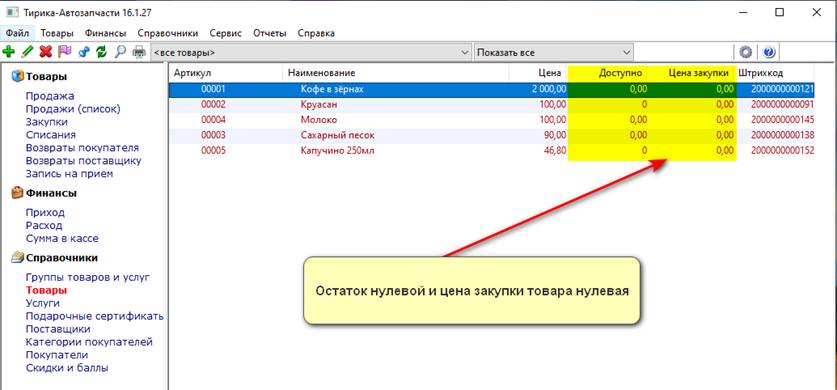Open Поставщики in sidebar

pos(58,329)
